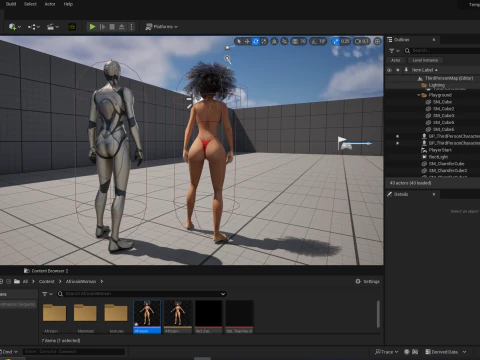Open the Help menu
480x360 pixels.
pos(68,4)
